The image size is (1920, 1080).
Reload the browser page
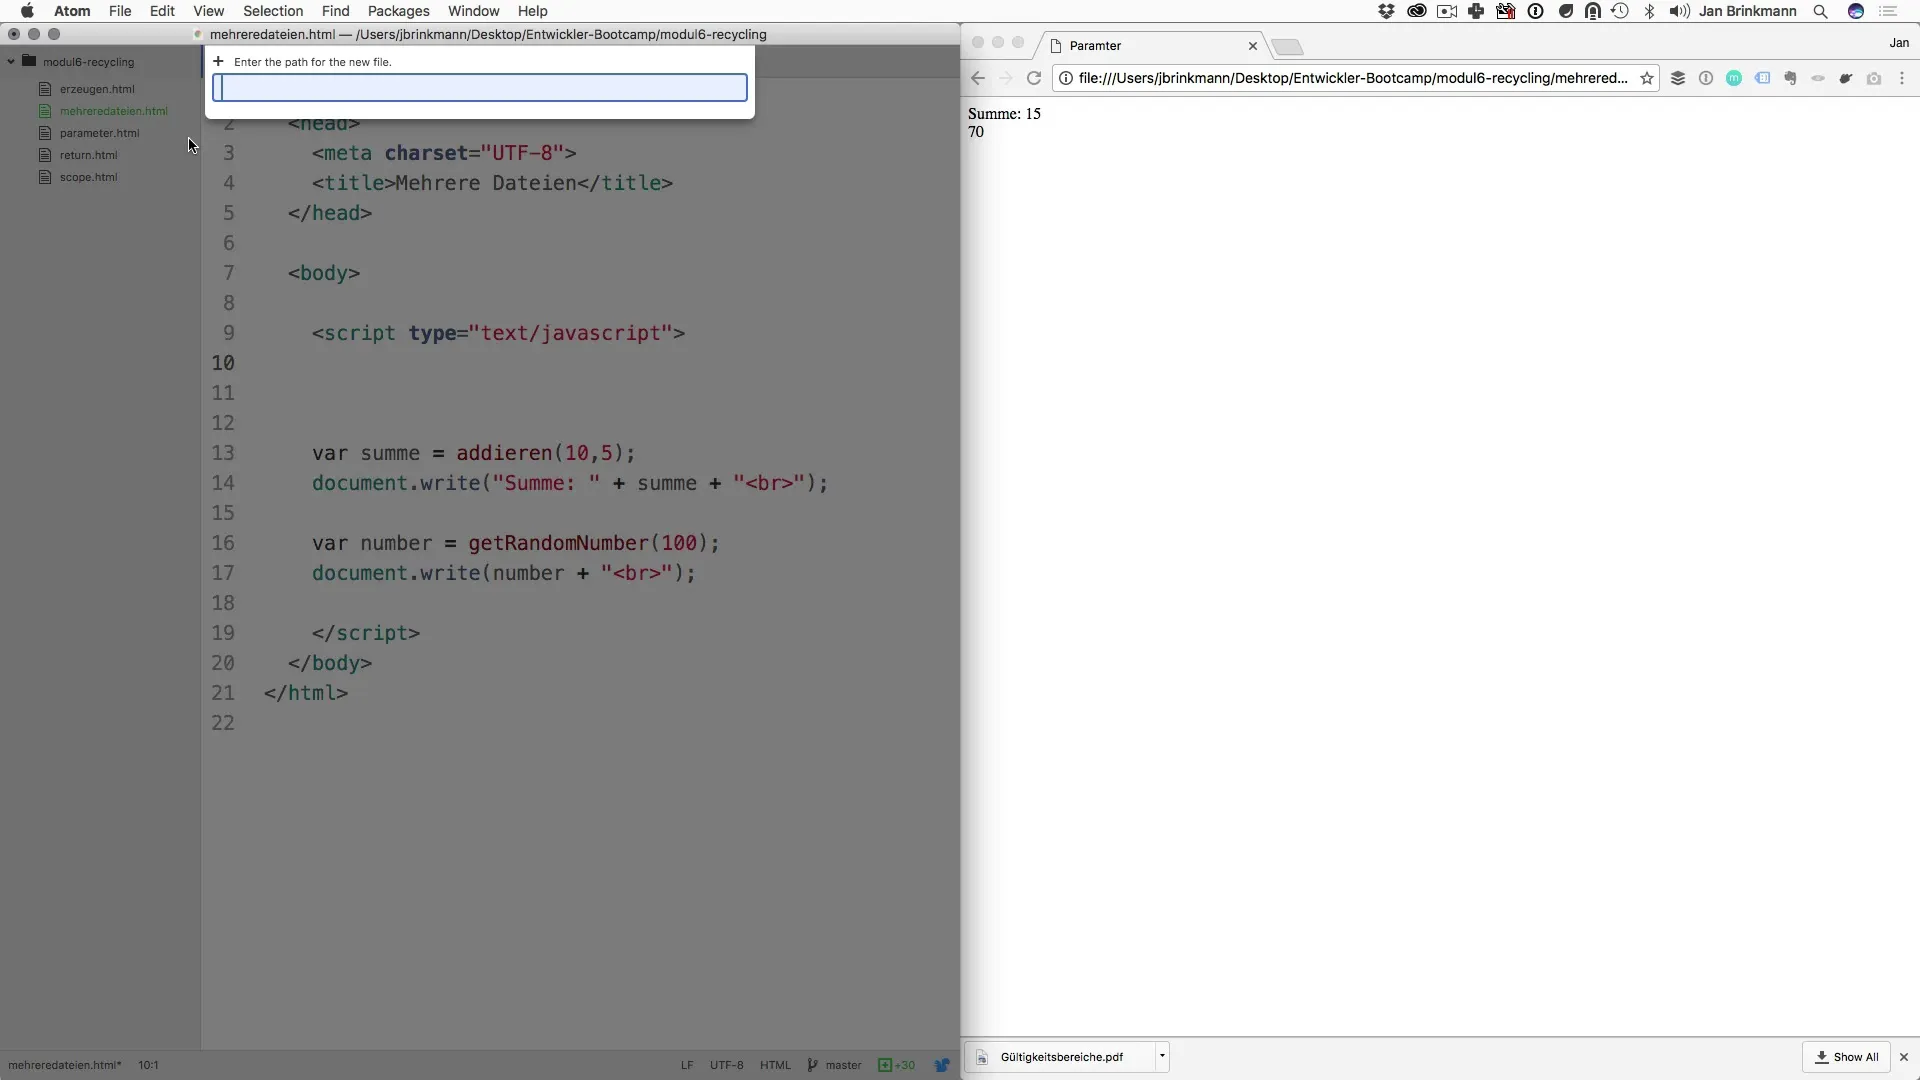pos(1034,78)
